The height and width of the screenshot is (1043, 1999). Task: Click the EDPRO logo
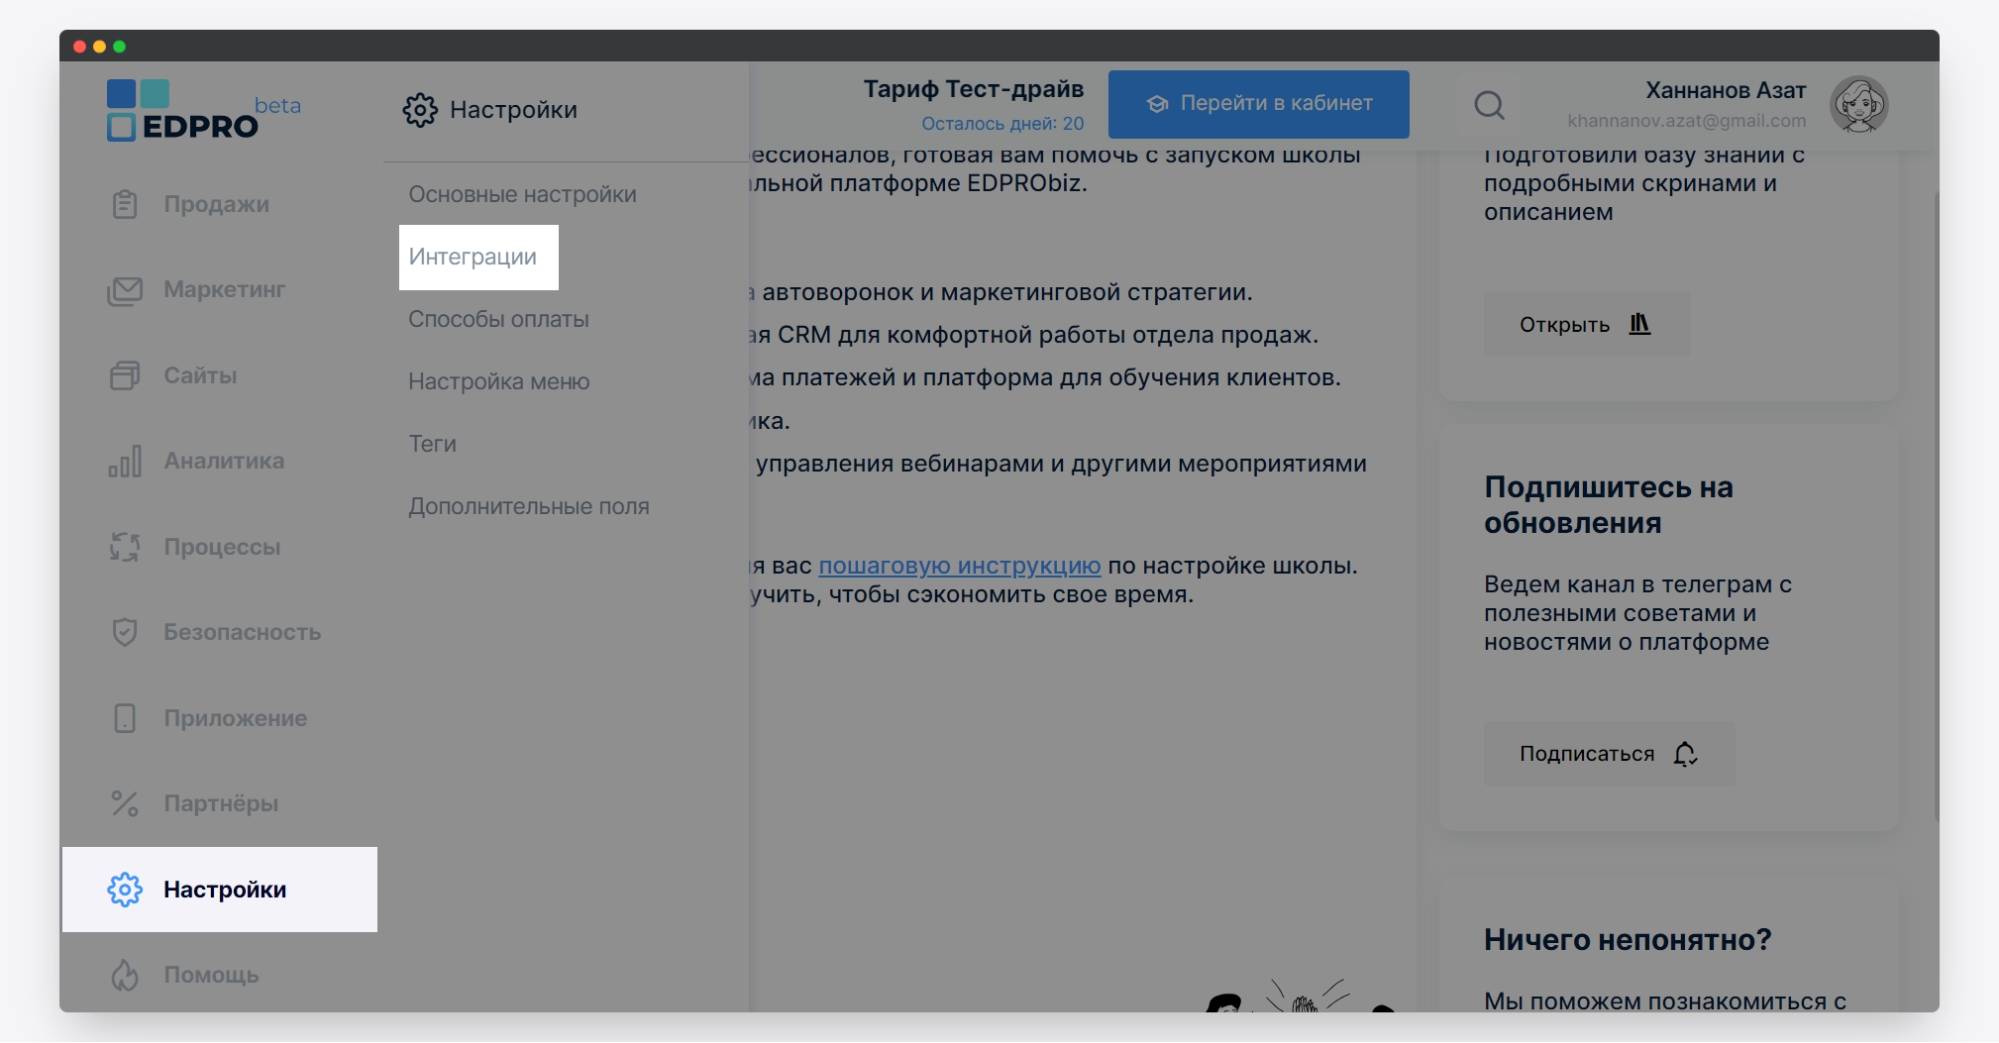(x=183, y=111)
